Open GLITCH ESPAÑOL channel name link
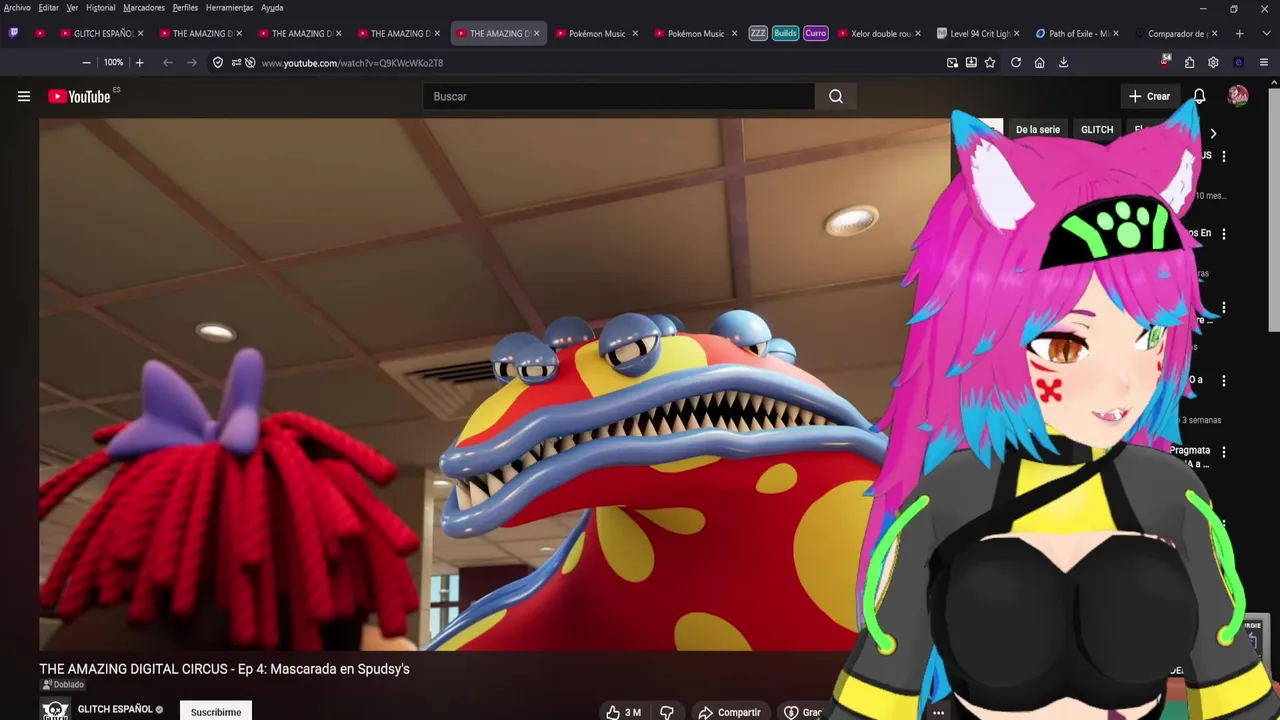Image resolution: width=1280 pixels, height=720 pixels. [115, 709]
